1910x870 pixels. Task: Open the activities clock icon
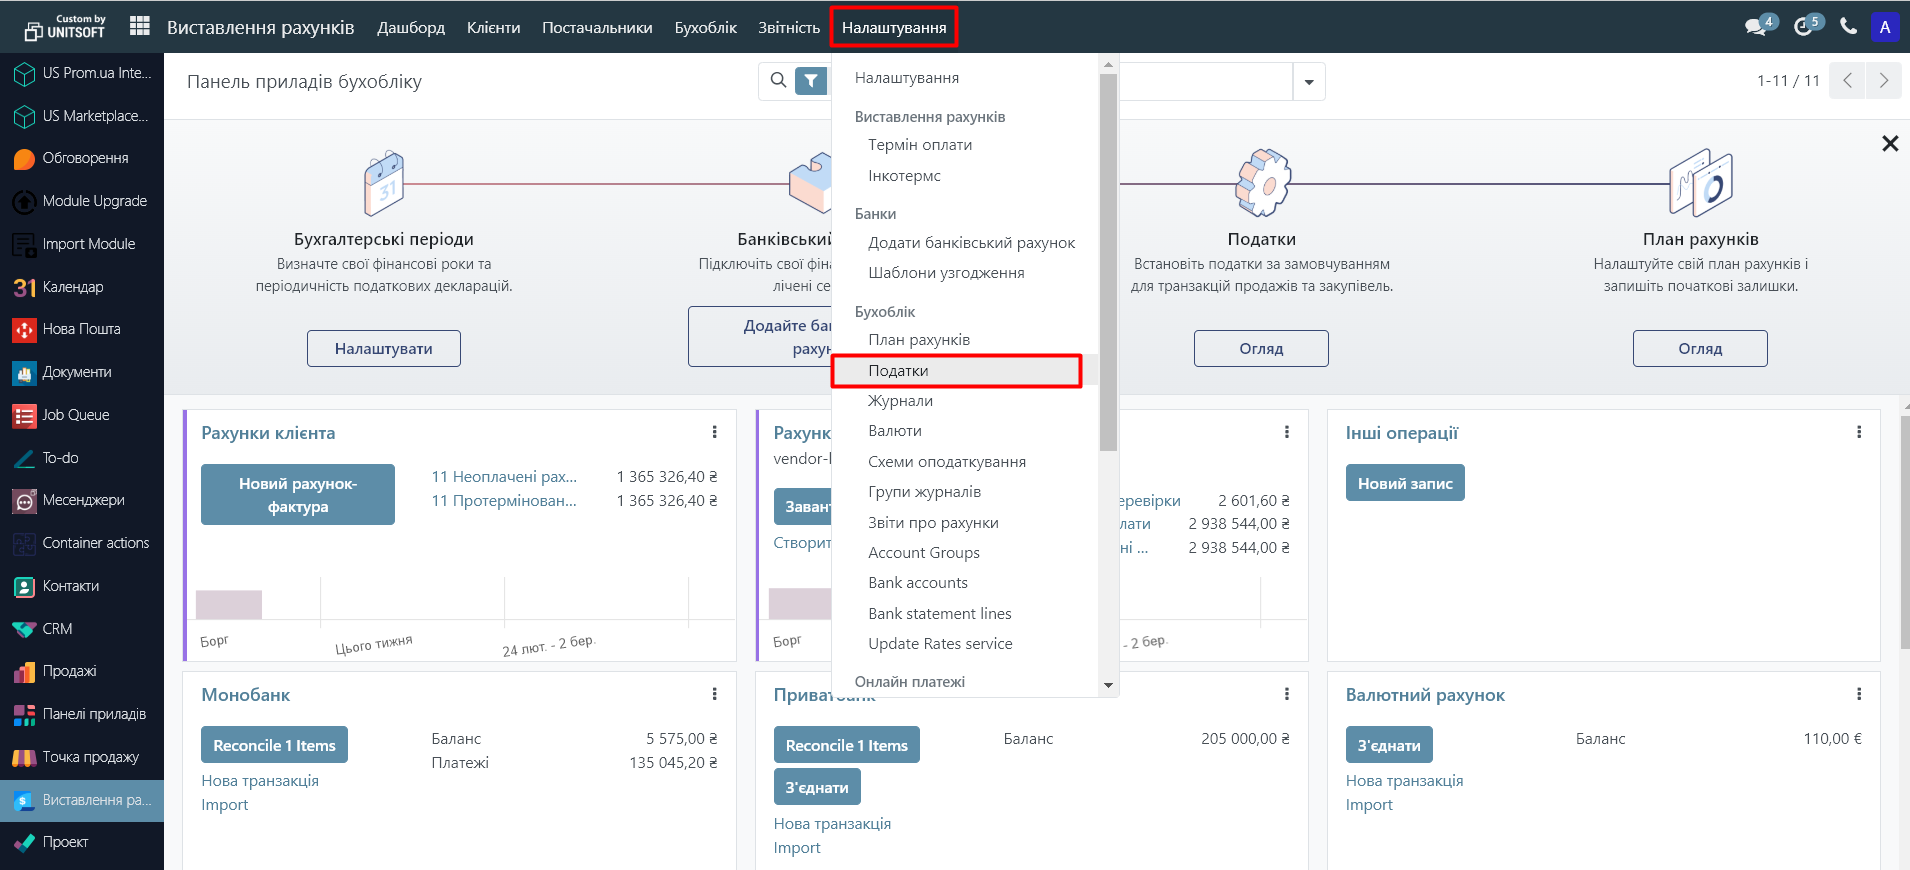tap(1803, 27)
